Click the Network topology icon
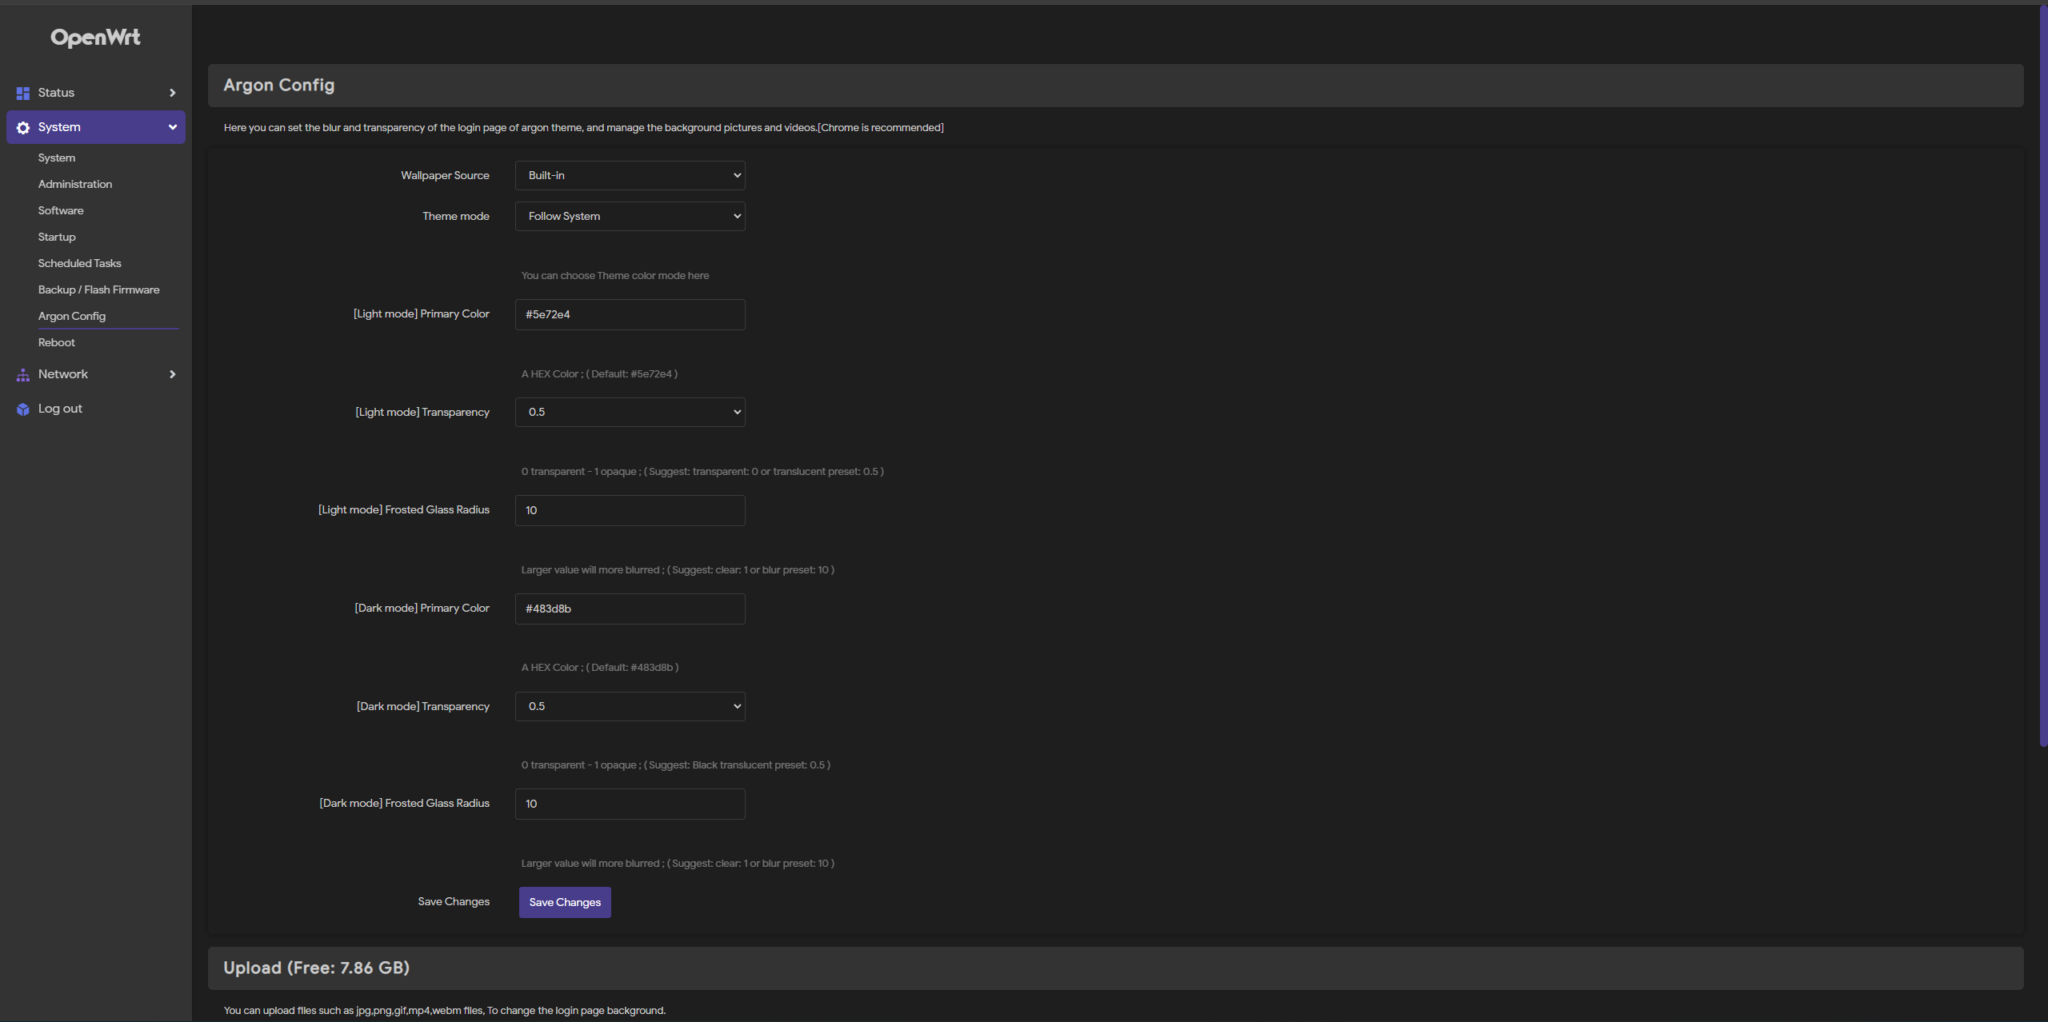The width and height of the screenshot is (2048, 1022). 23,375
